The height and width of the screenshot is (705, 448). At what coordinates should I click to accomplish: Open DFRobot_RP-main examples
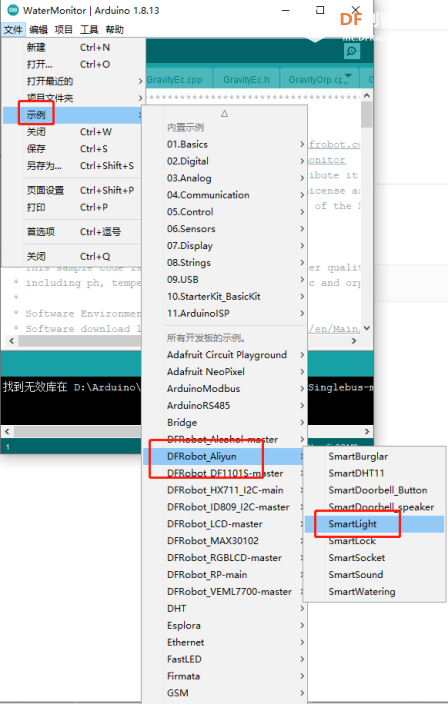click(x=225, y=575)
